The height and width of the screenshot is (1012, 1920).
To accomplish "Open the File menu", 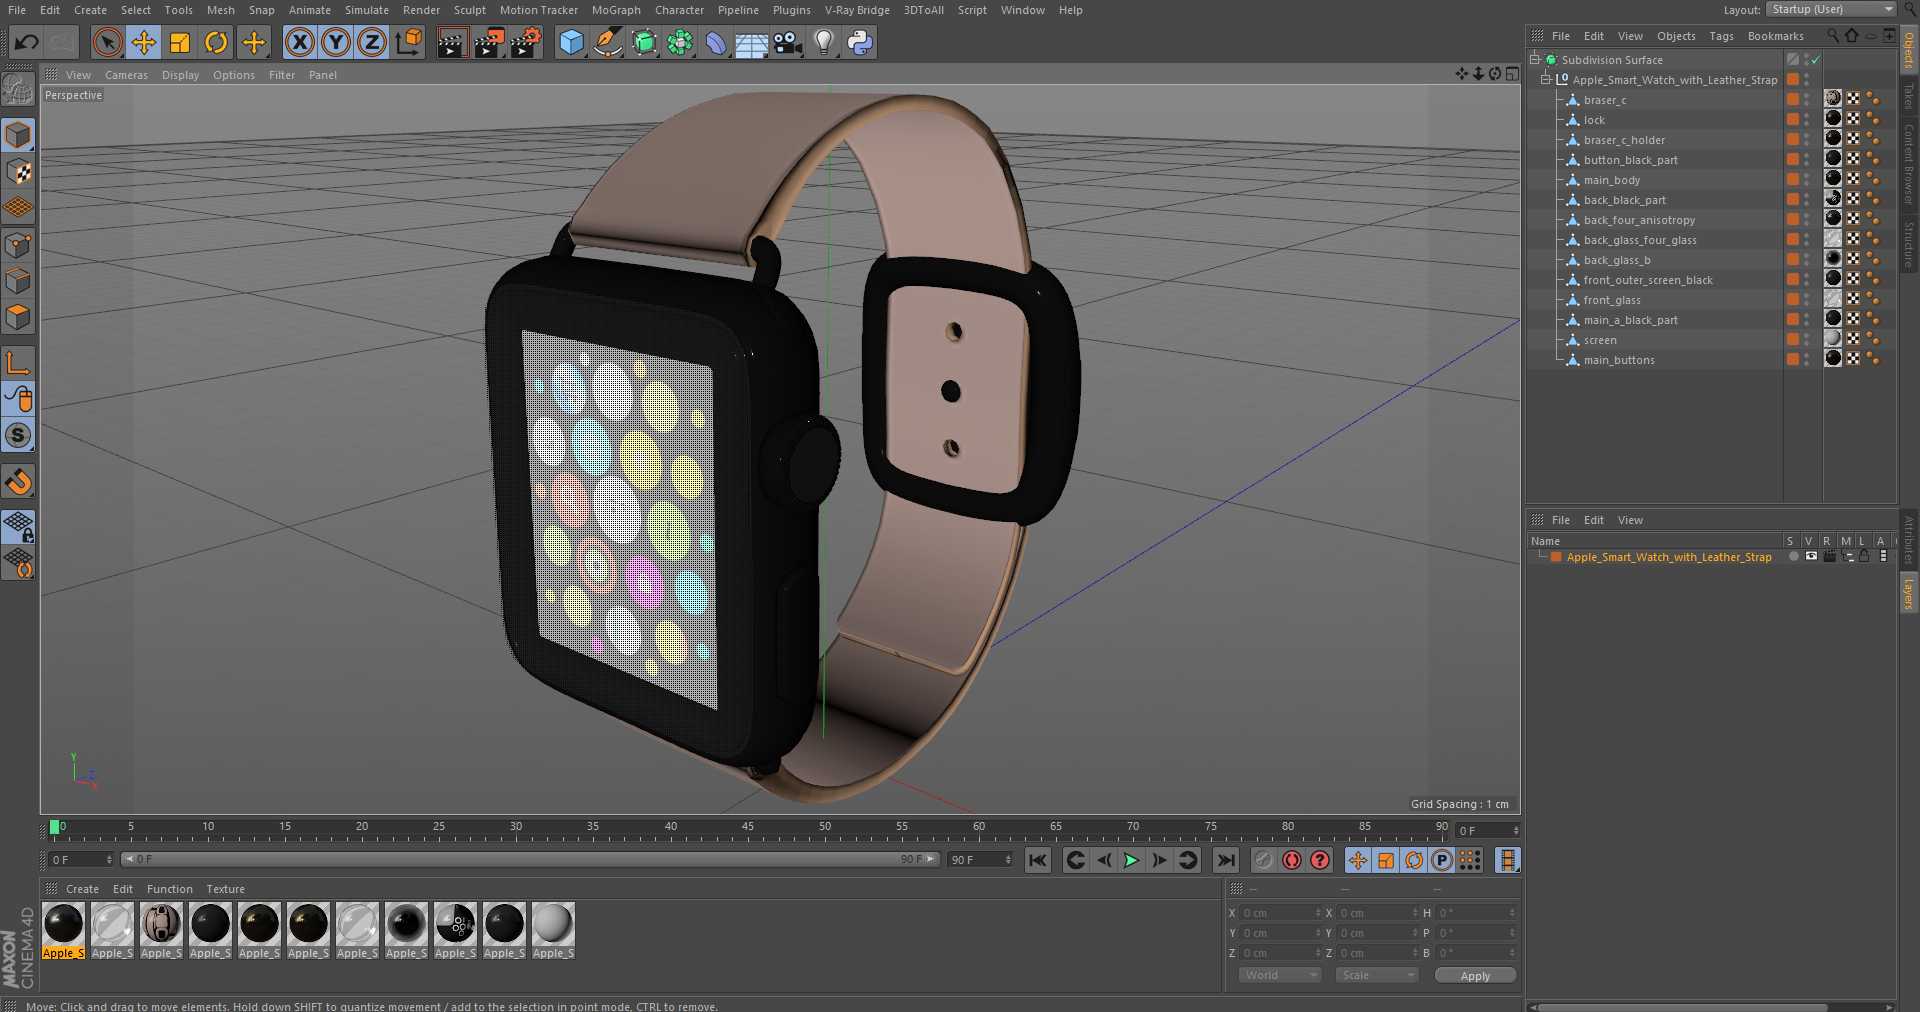I will click(x=17, y=10).
